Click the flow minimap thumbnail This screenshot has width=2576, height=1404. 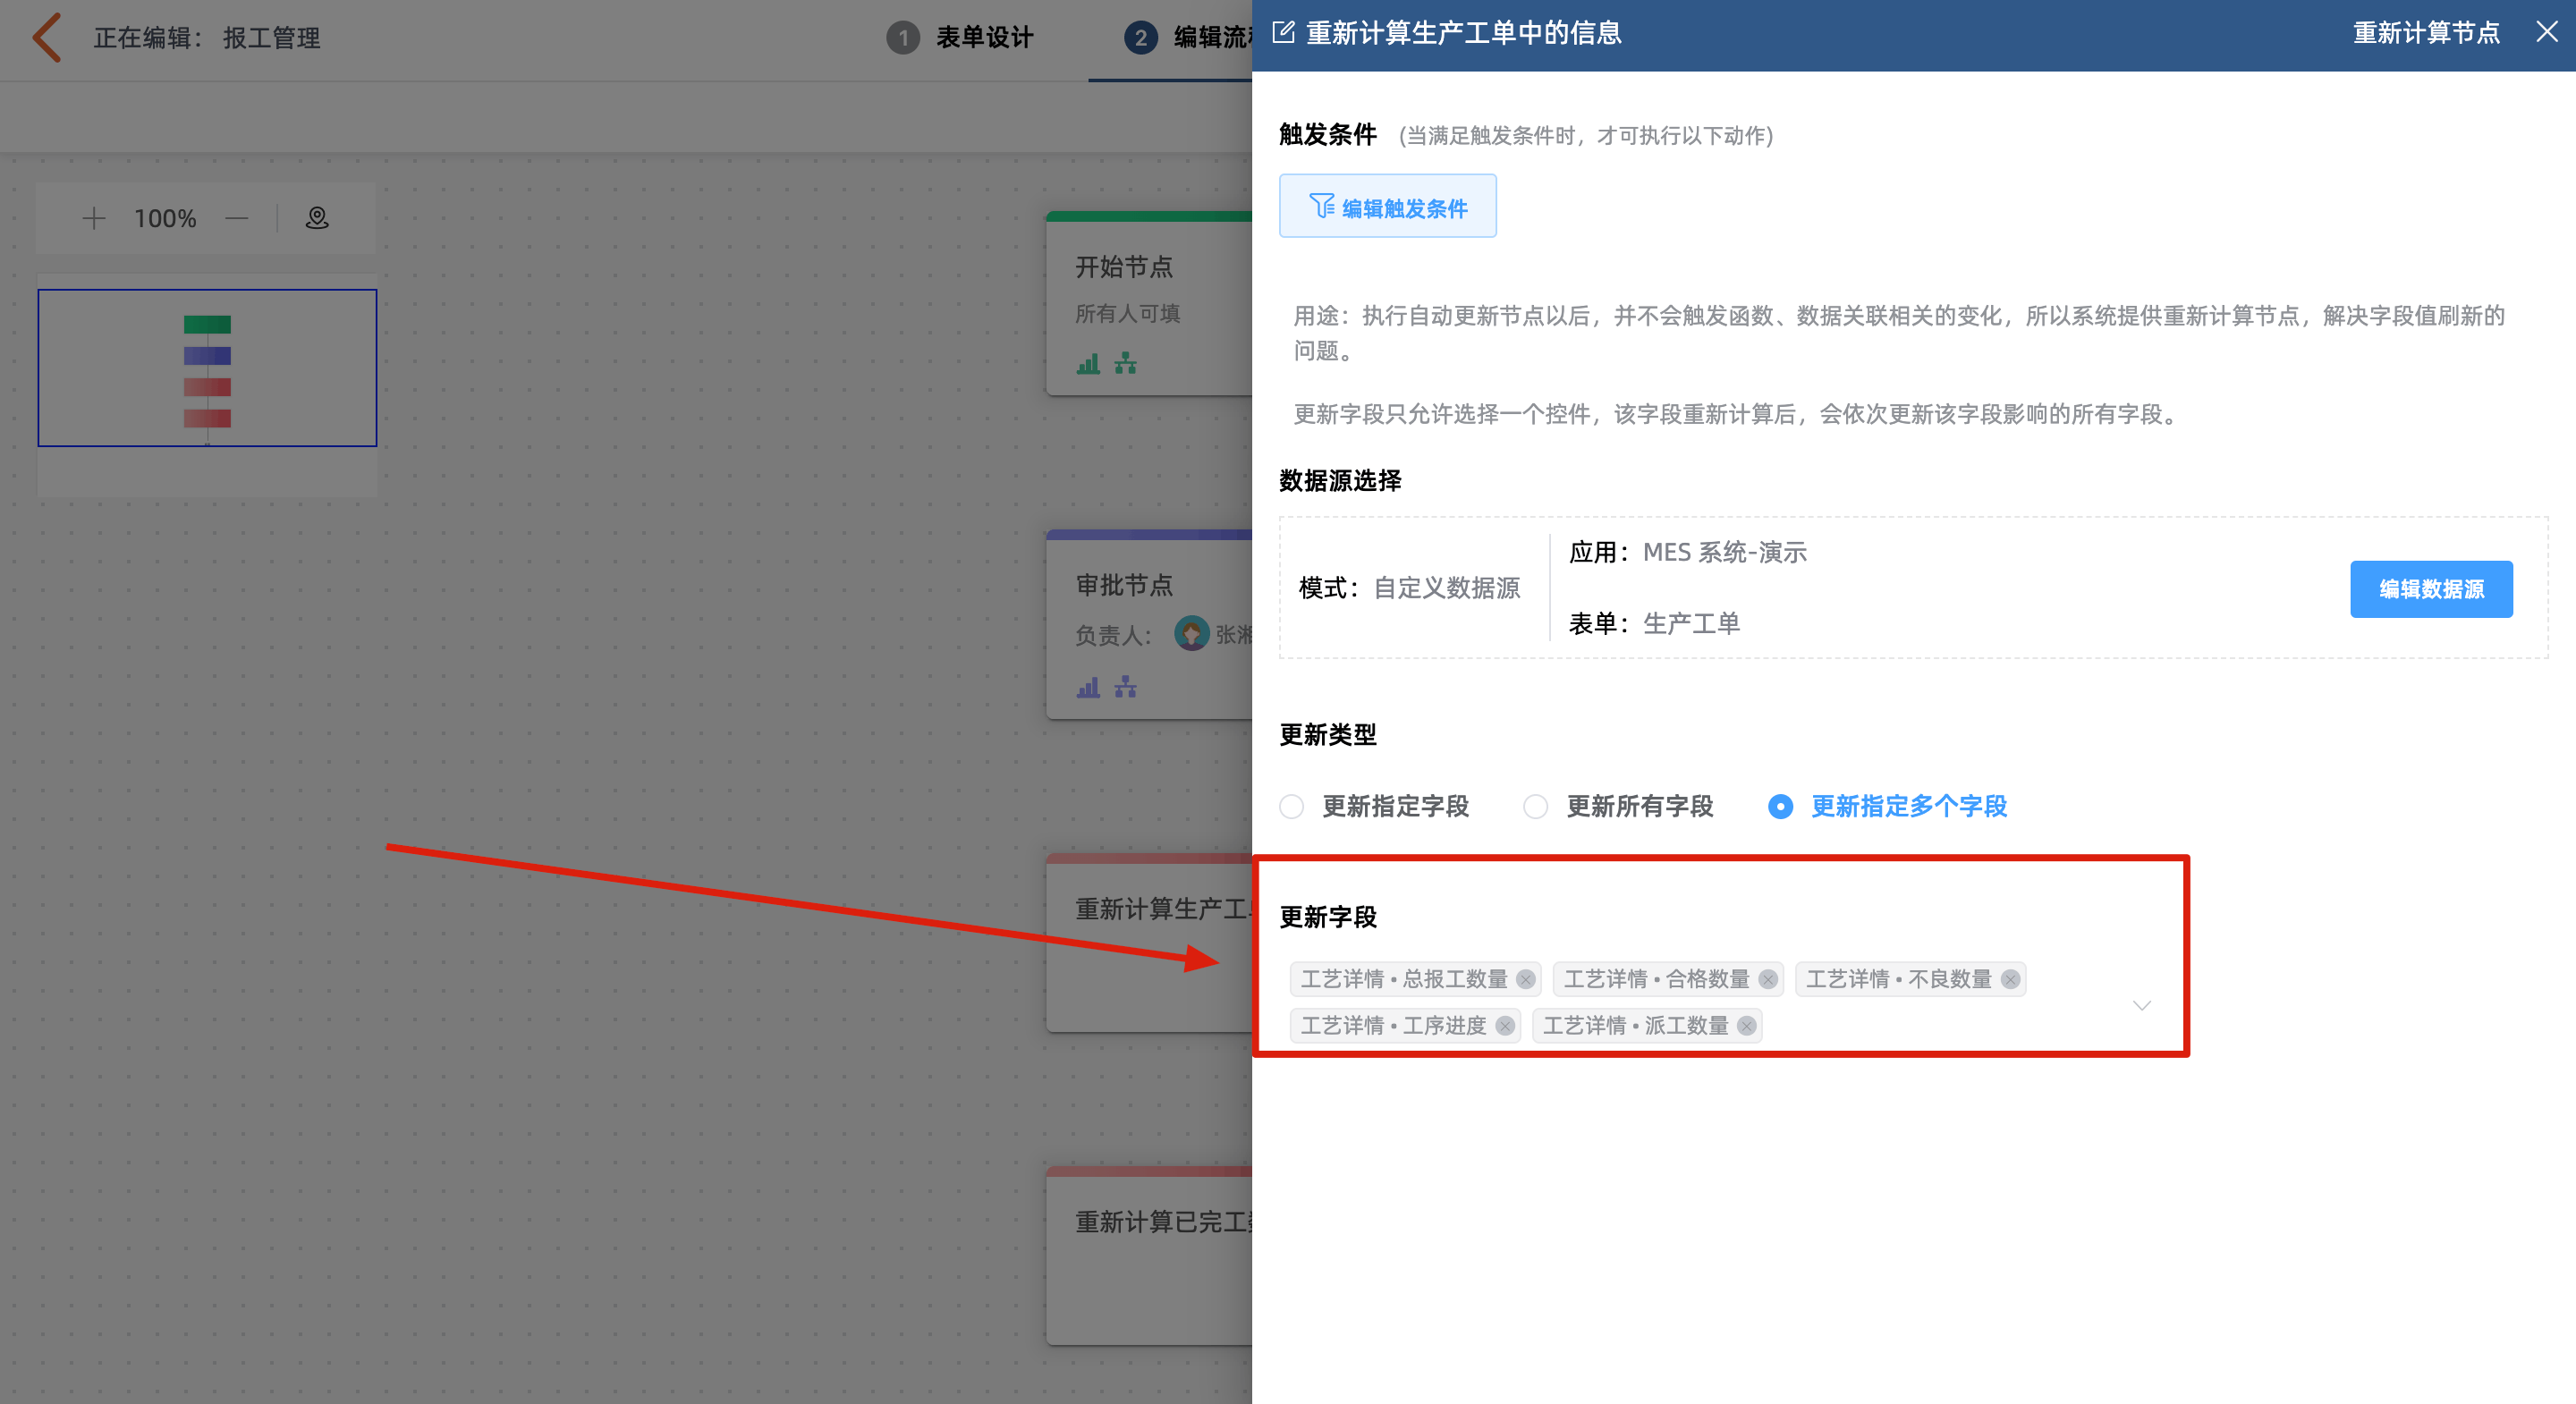[207, 368]
